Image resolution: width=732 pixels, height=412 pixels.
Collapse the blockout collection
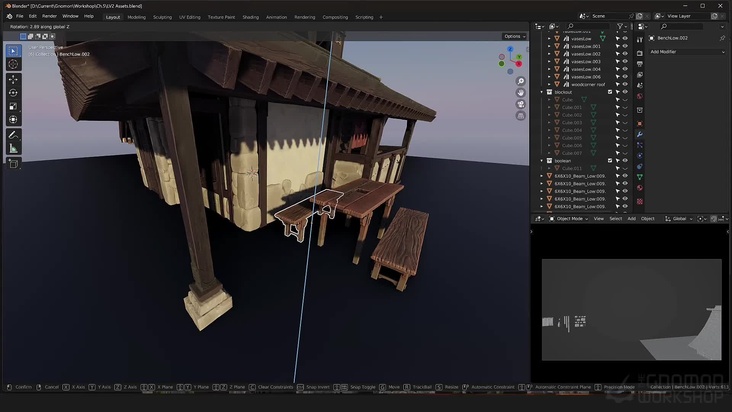click(542, 92)
